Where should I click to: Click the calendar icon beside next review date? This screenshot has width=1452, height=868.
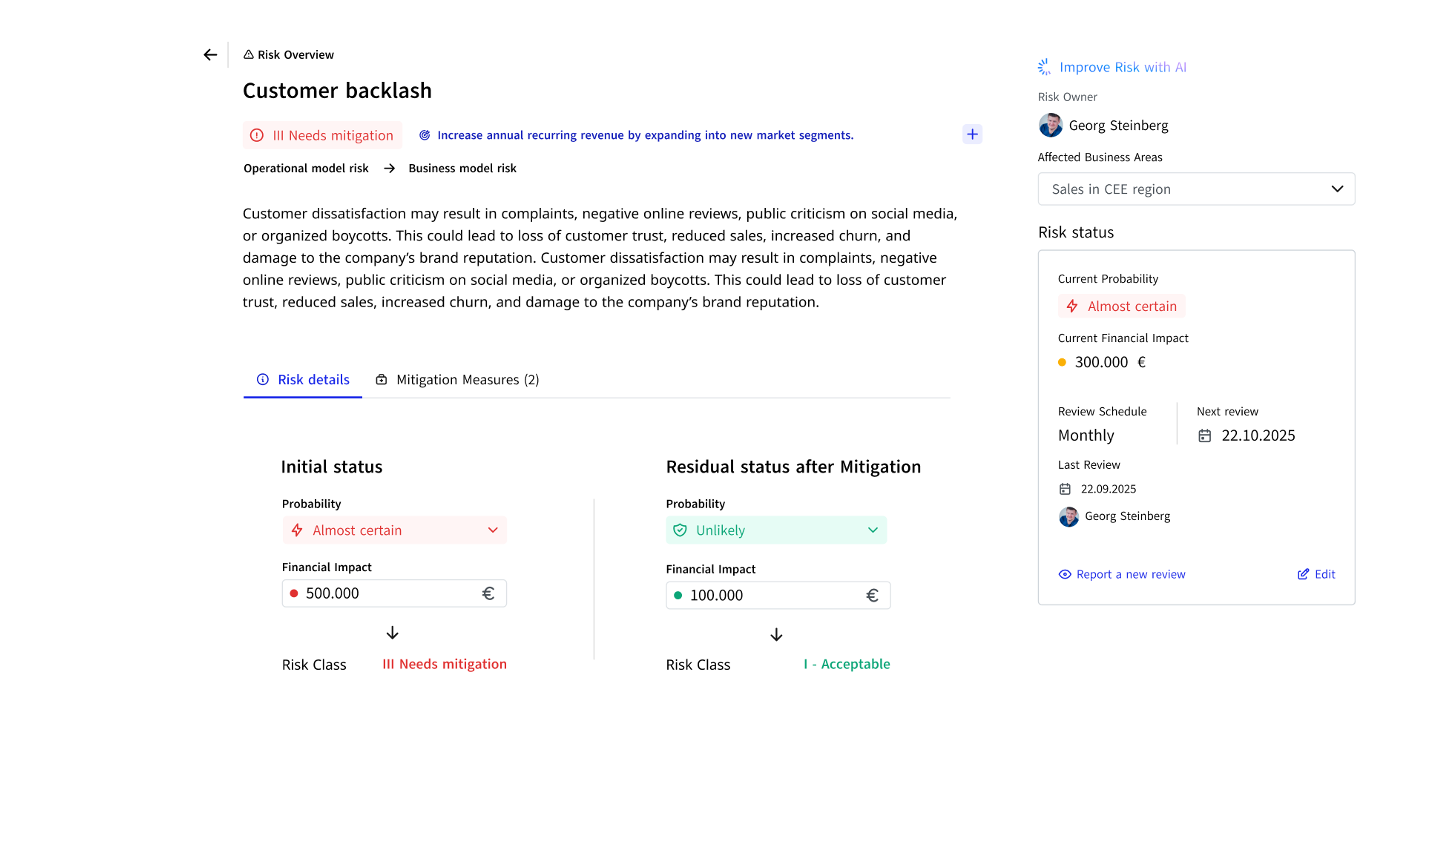[1205, 436]
